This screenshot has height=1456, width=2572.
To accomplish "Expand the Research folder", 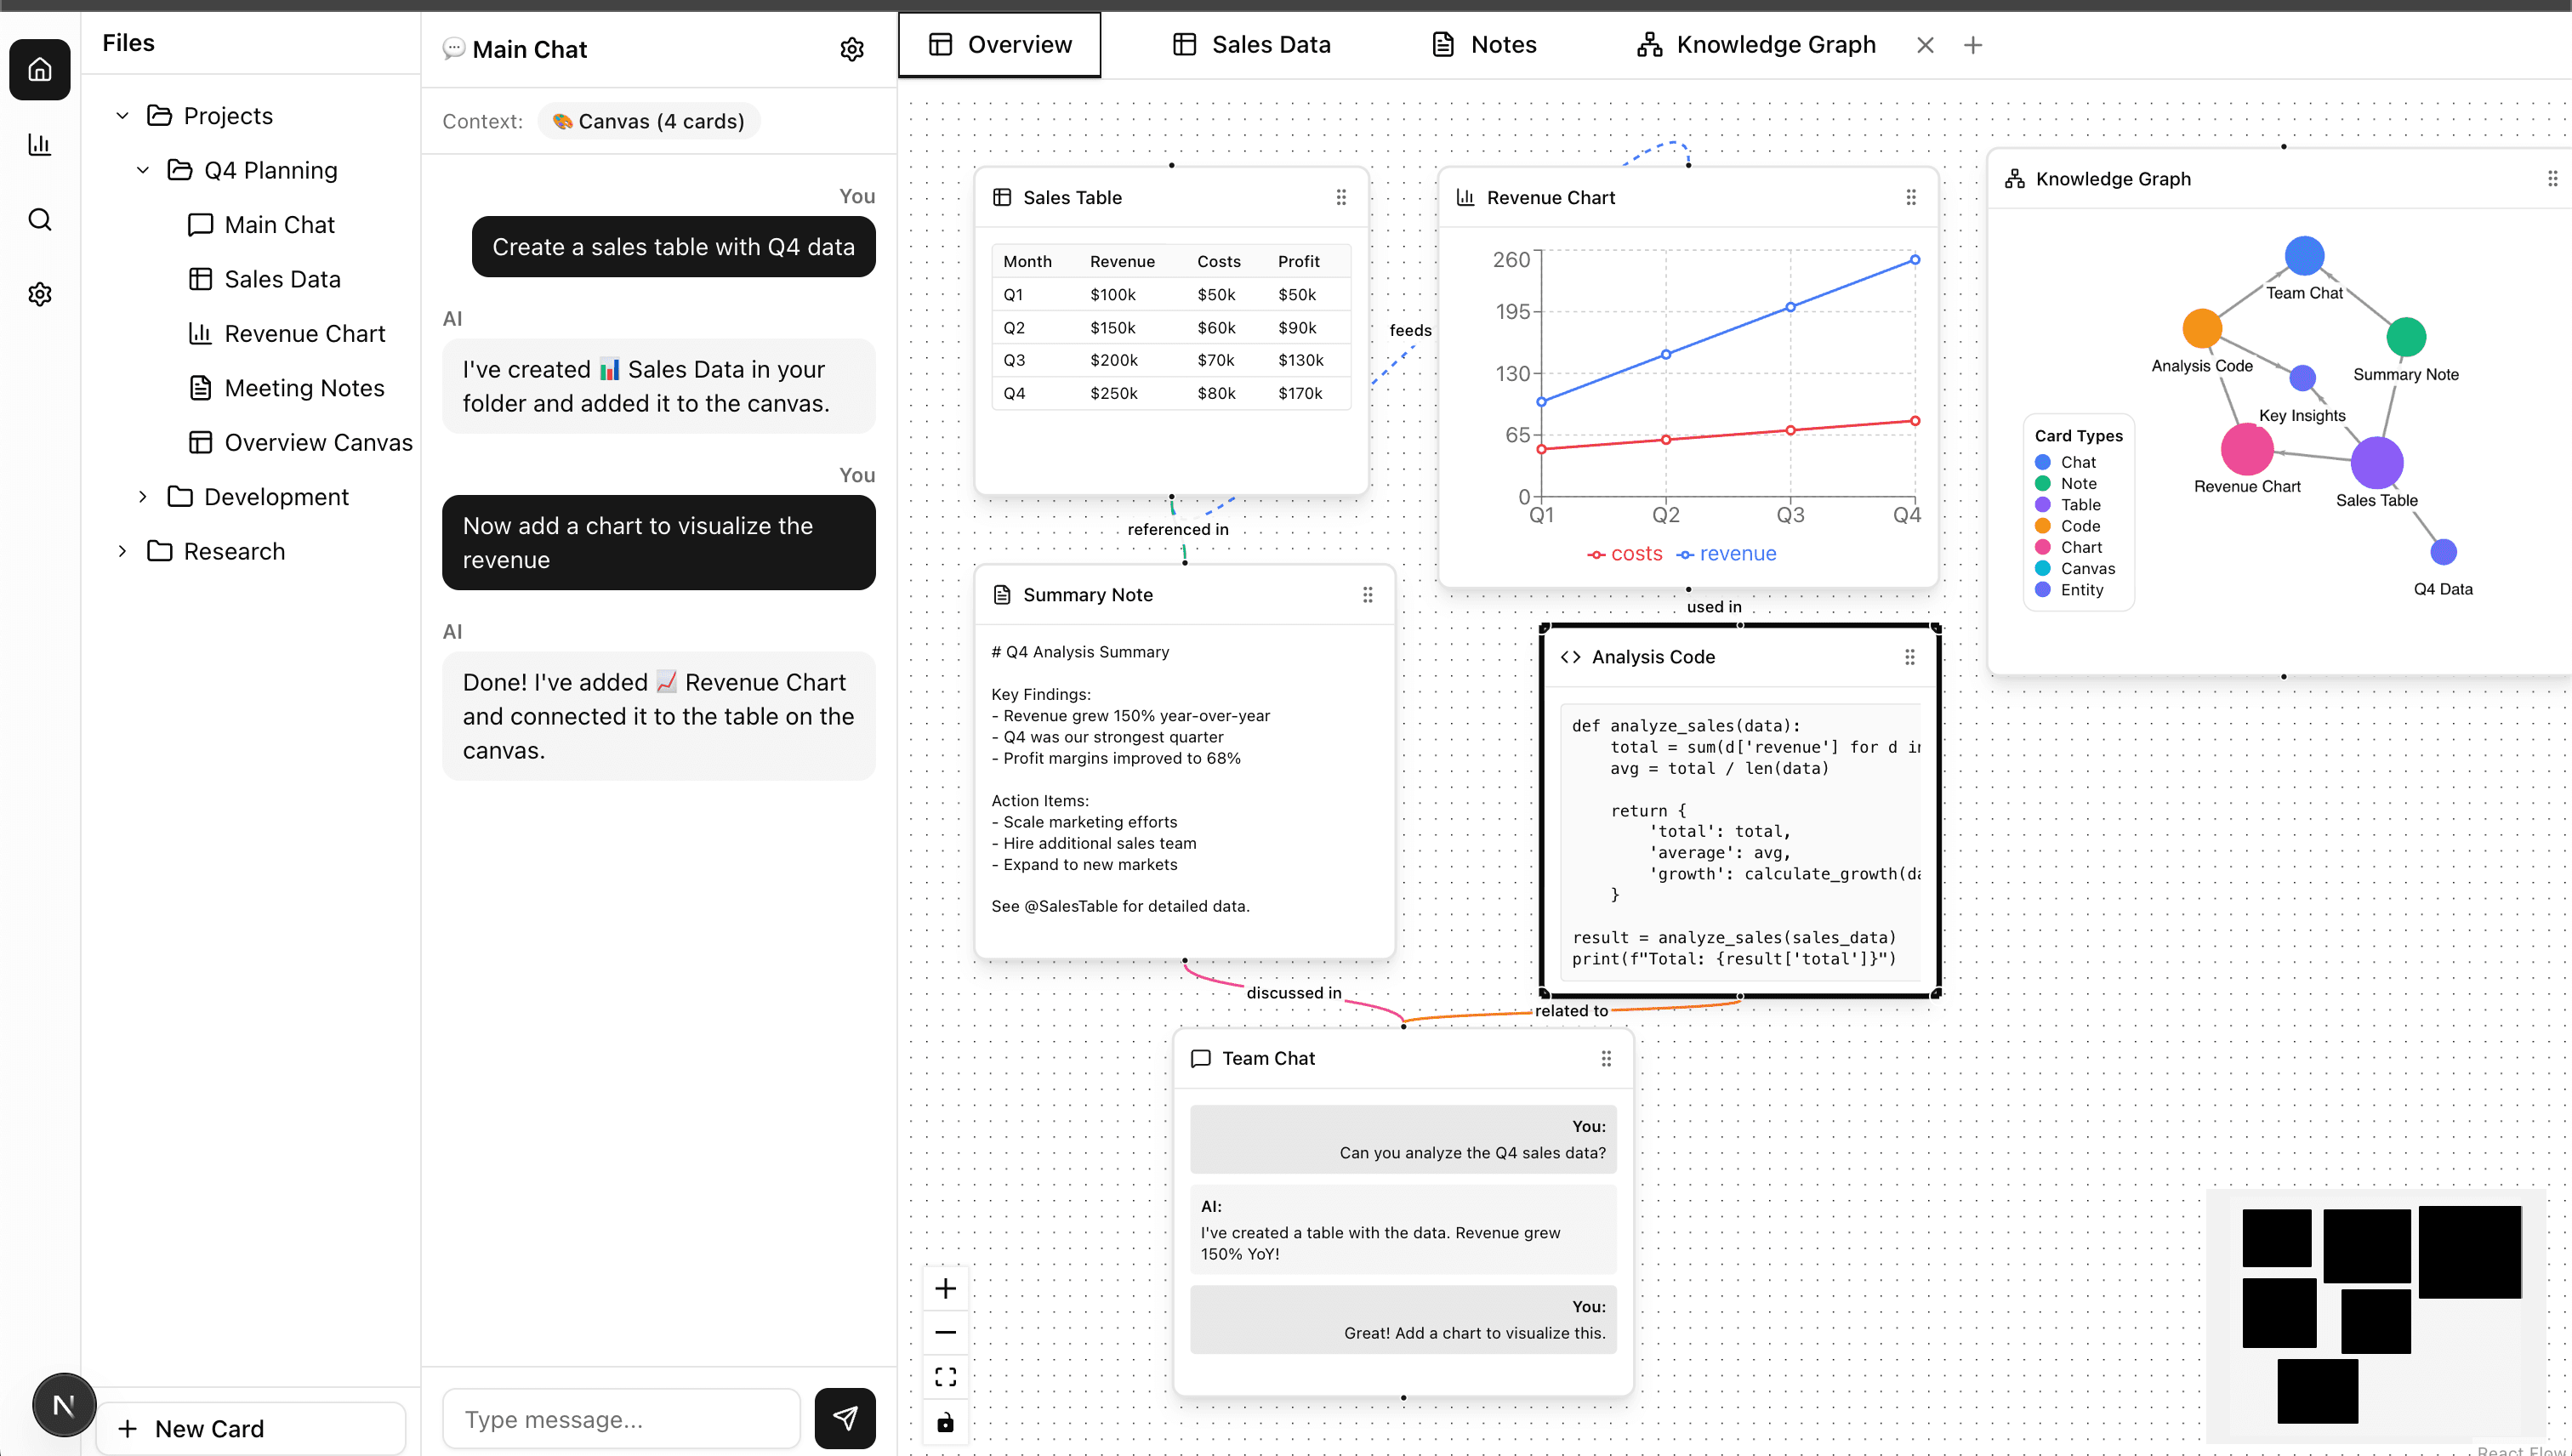I will pyautogui.click(x=122, y=551).
